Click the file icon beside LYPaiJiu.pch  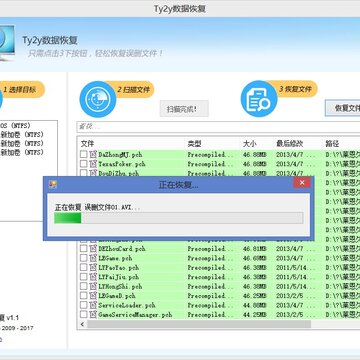click(x=93, y=277)
